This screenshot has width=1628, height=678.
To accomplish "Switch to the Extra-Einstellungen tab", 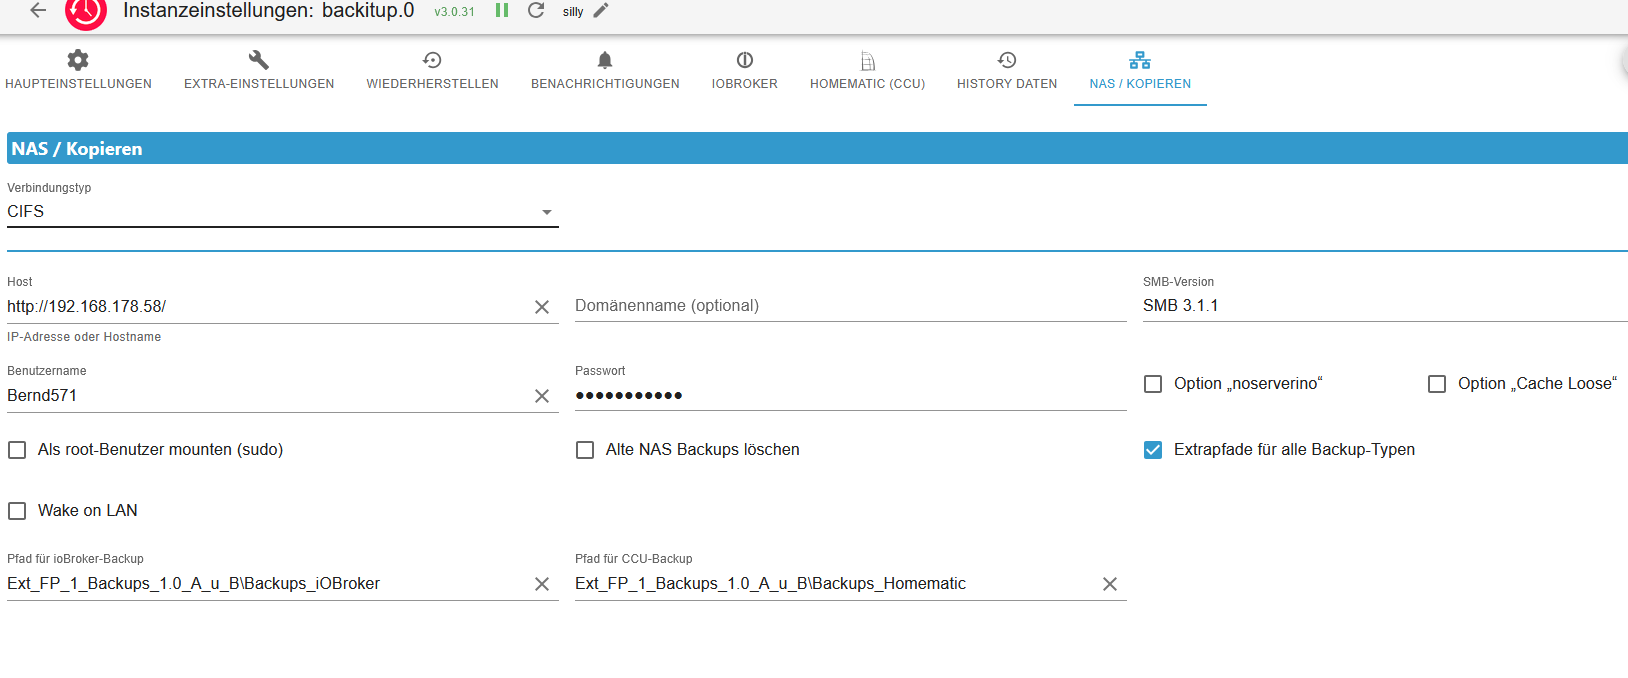I will [259, 71].
